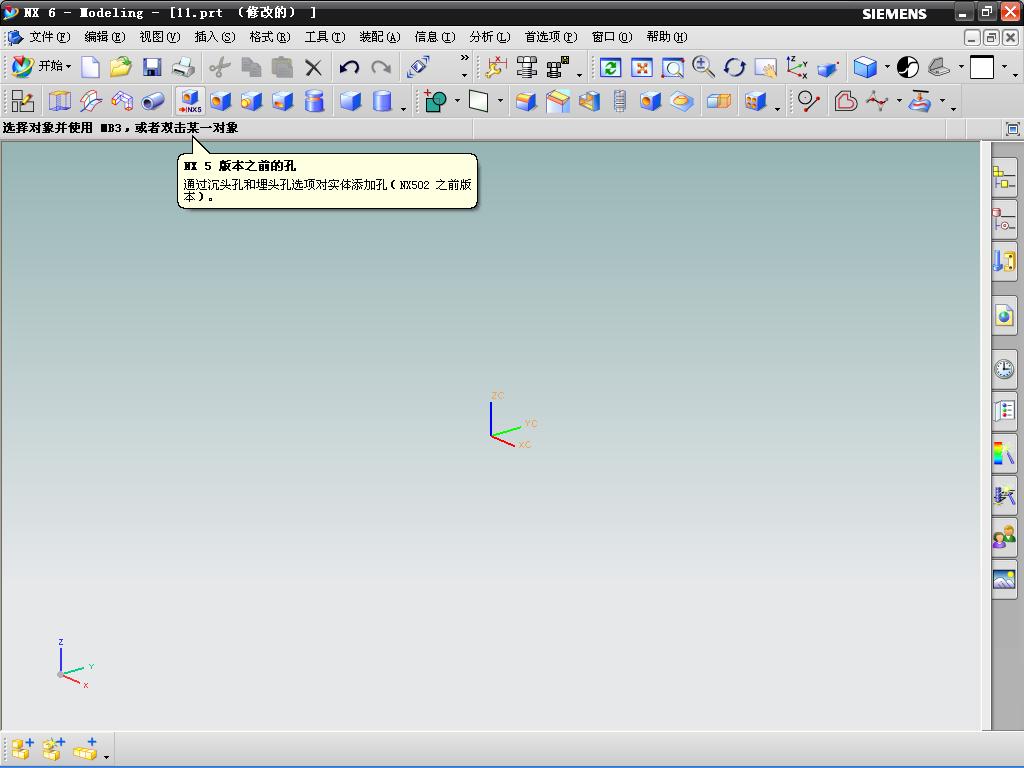Toggle the full screen button at status line

[1012, 129]
